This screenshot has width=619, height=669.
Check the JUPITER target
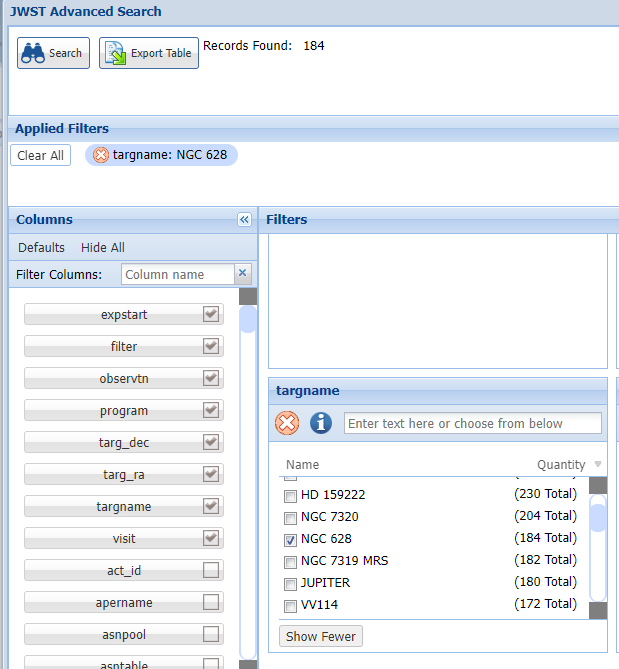291,584
